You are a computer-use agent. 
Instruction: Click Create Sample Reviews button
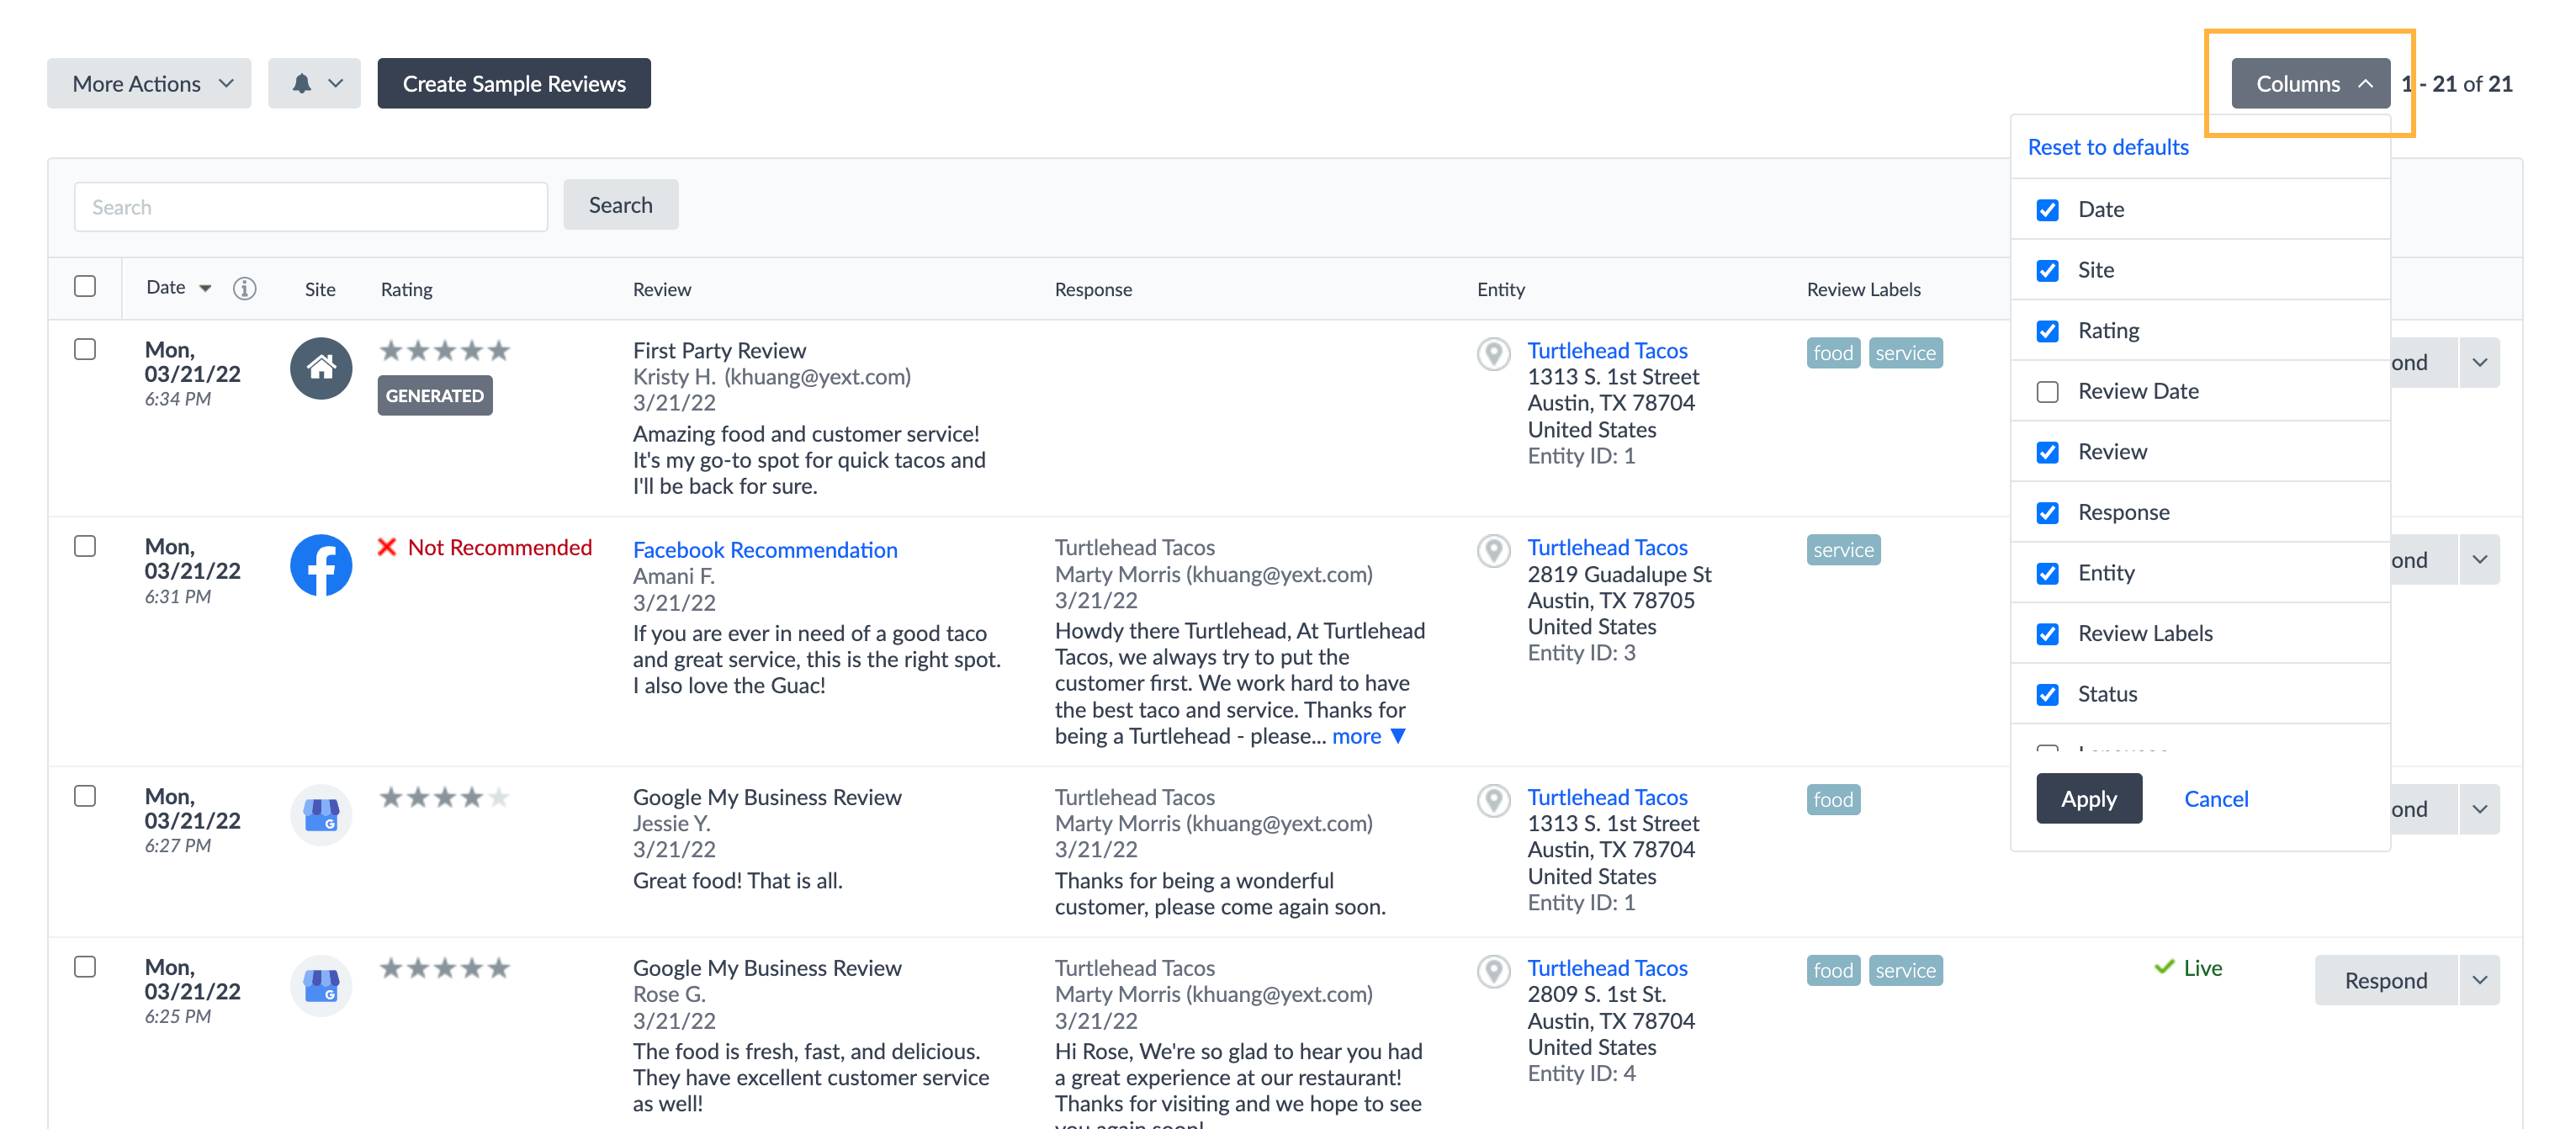click(x=514, y=83)
